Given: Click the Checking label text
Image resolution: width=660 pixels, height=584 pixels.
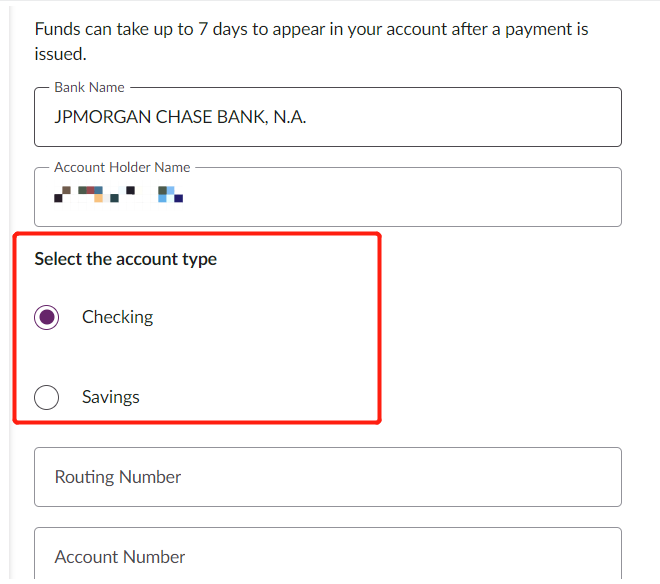Looking at the screenshot, I should [x=117, y=317].
